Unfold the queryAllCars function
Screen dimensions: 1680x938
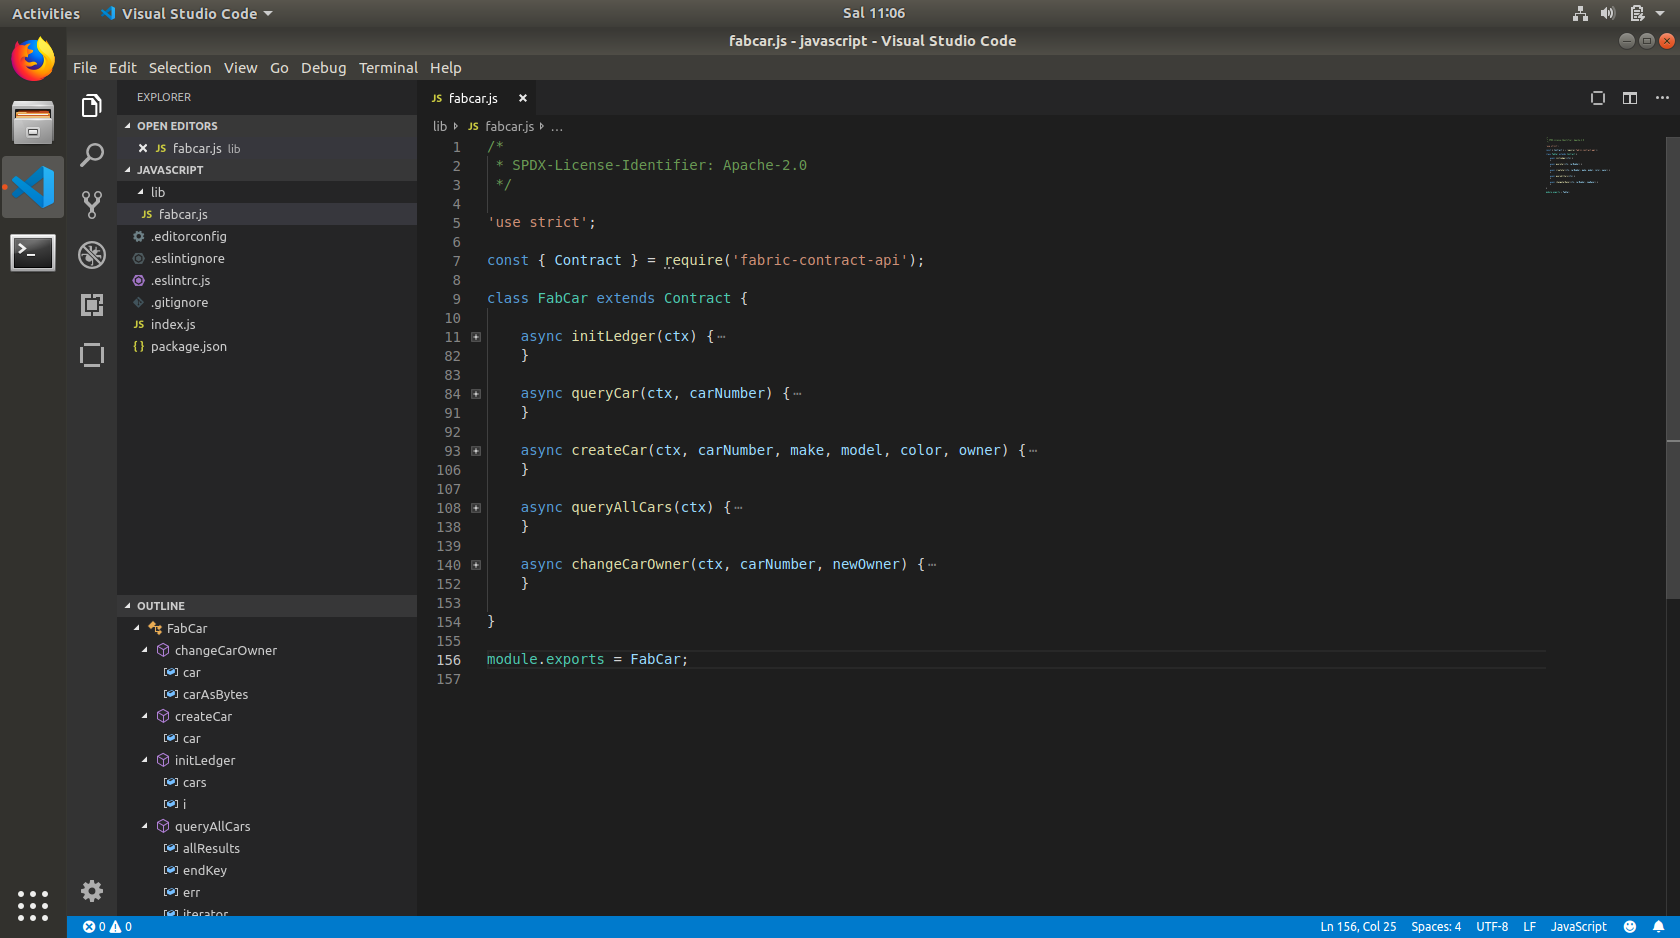click(x=476, y=508)
